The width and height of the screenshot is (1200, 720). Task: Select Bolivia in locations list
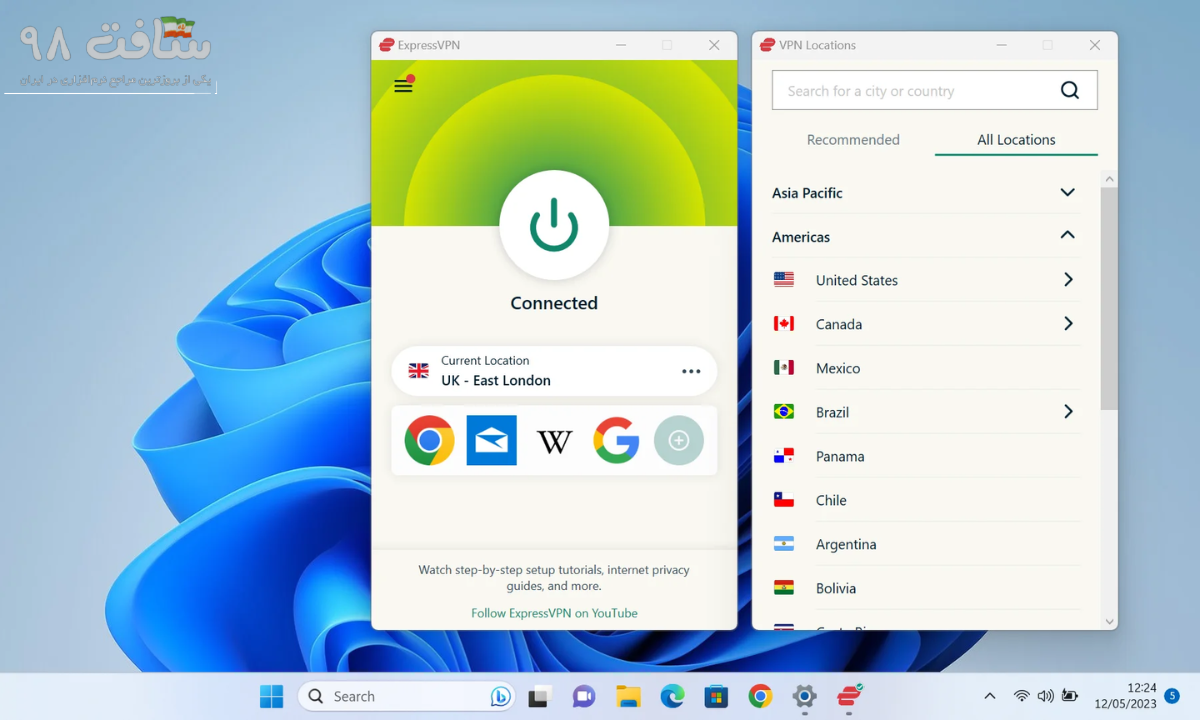[926, 588]
